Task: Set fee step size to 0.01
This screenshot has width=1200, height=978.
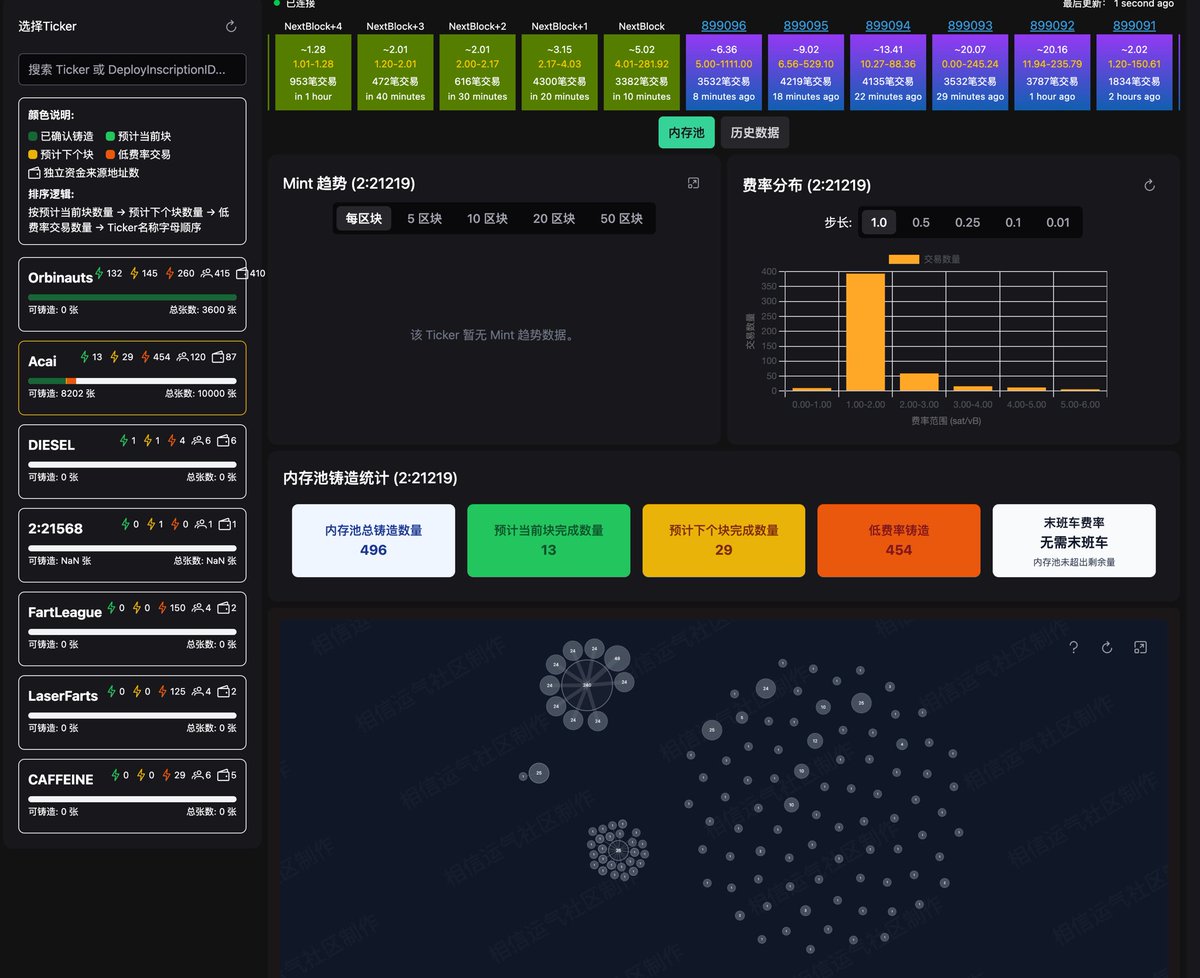Action: [x=1058, y=222]
